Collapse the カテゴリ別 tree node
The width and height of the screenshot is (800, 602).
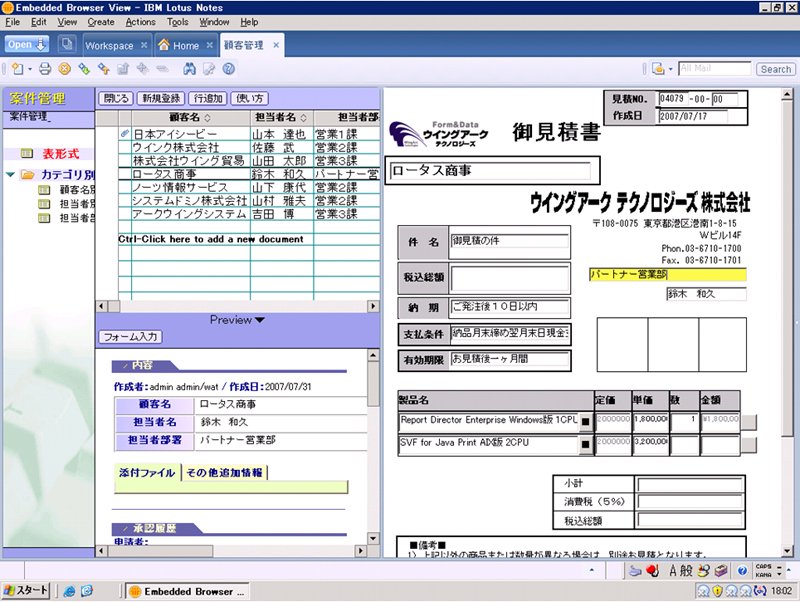pyautogui.click(x=10, y=174)
